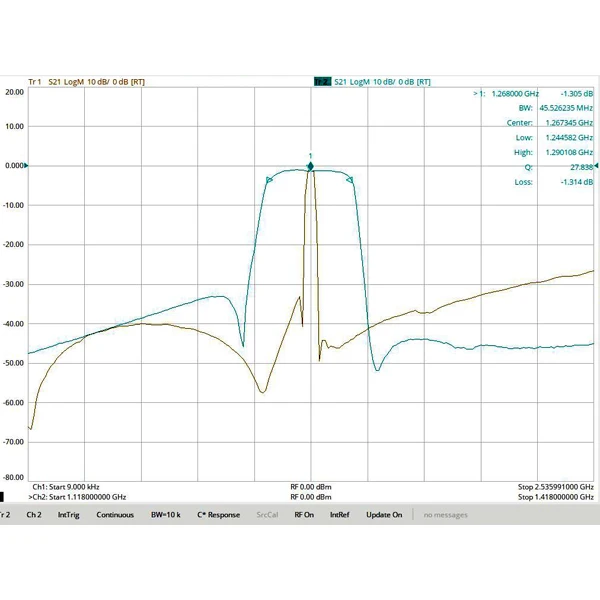
Task: Click the lower RF 0.00 dBm power label
Action: [311, 497]
